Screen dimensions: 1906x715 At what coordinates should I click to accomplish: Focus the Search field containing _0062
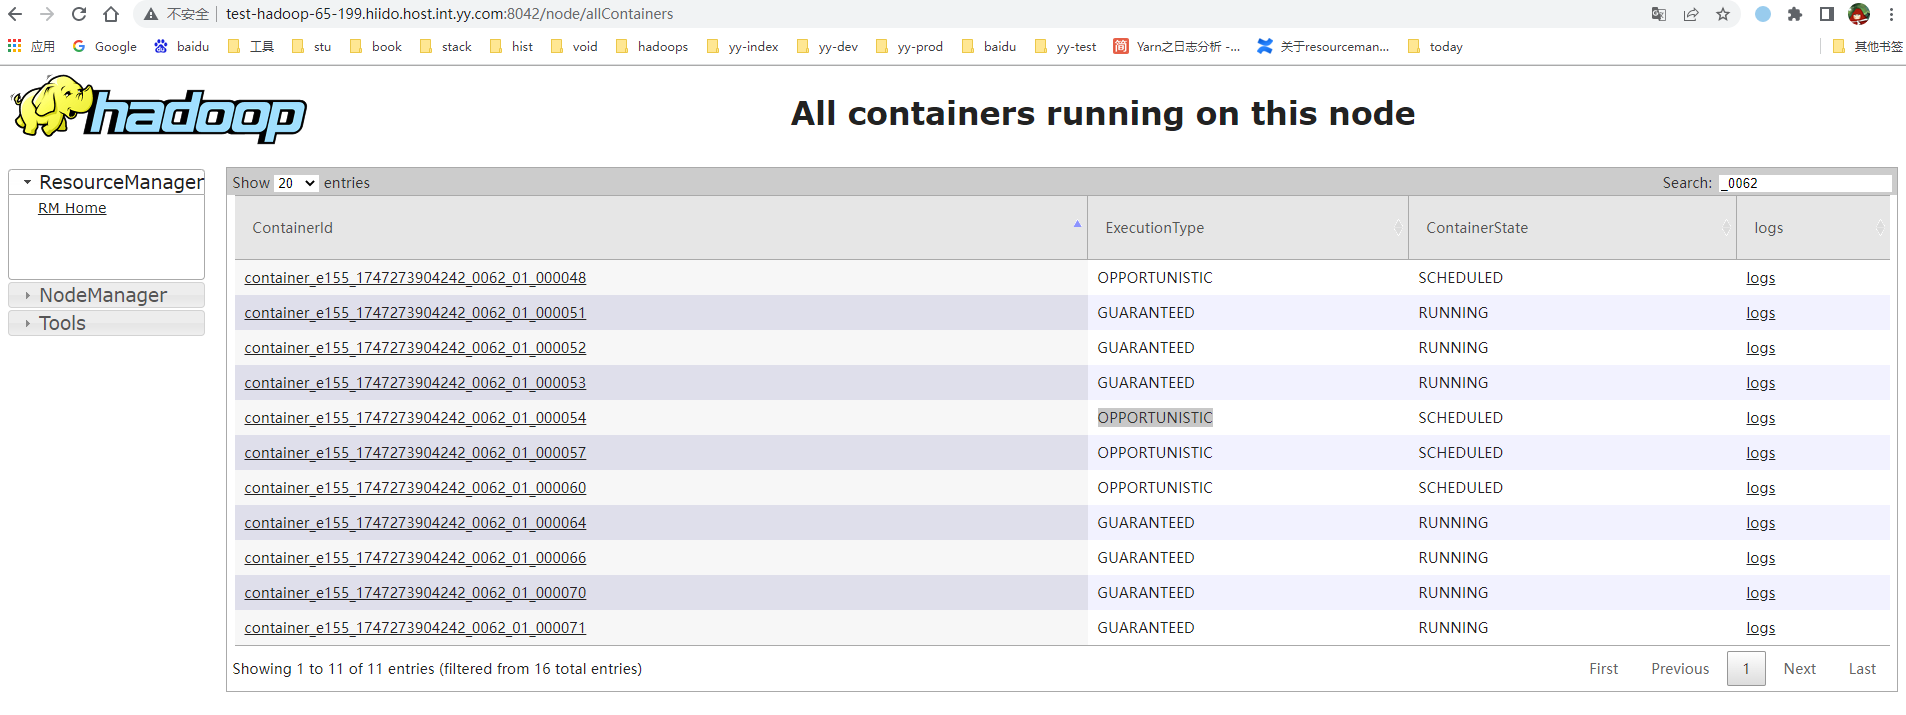[1805, 183]
